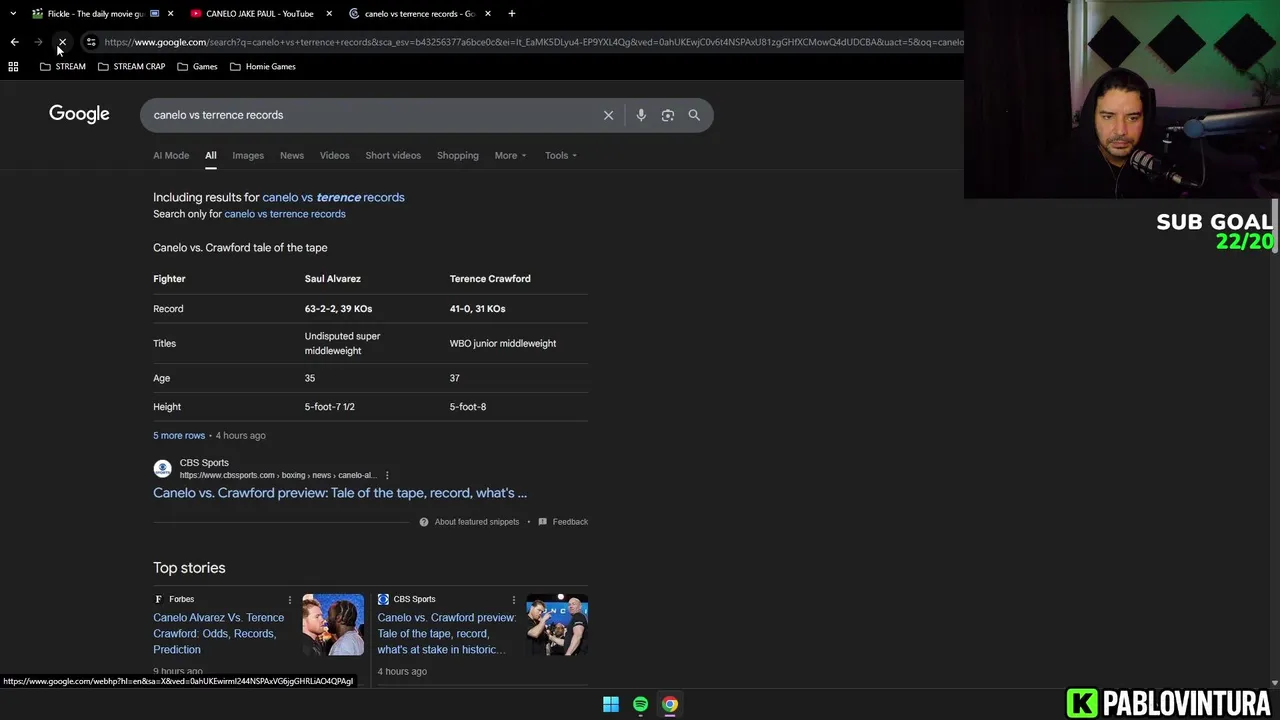The image size is (1280, 720).
Task: Switch to Short videos results
Action: click(x=393, y=156)
